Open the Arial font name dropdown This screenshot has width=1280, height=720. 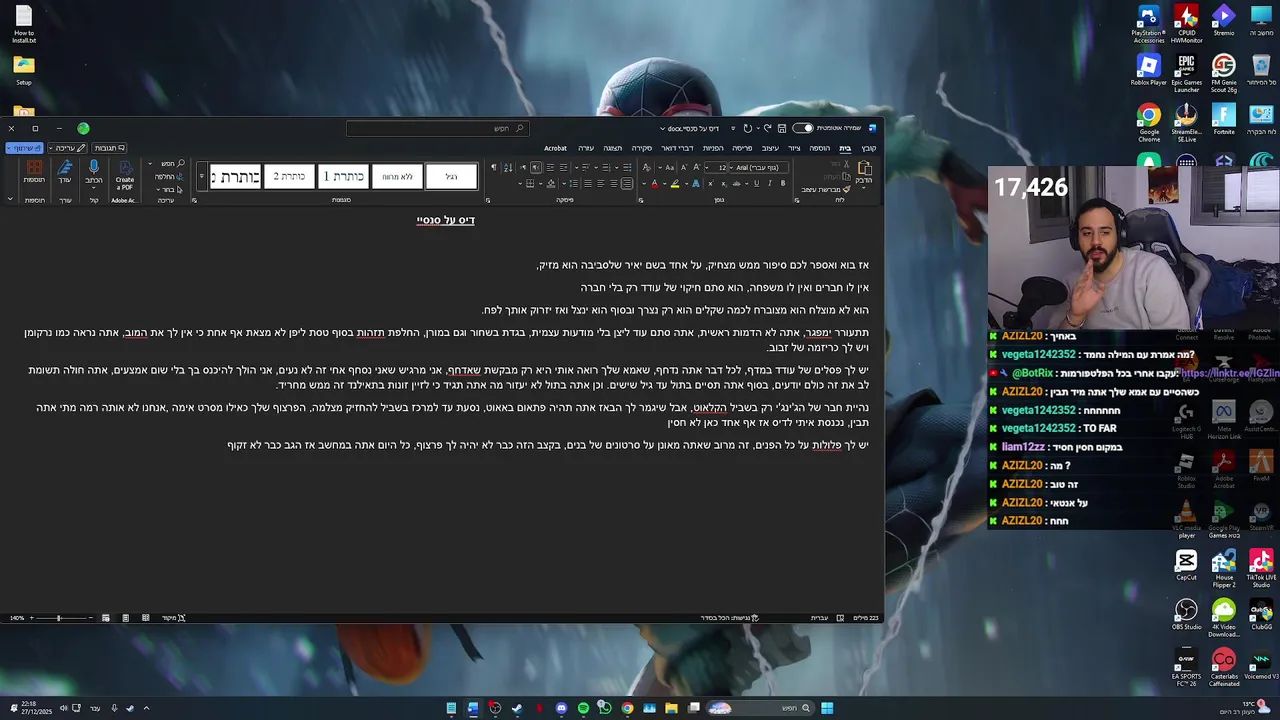pos(730,168)
